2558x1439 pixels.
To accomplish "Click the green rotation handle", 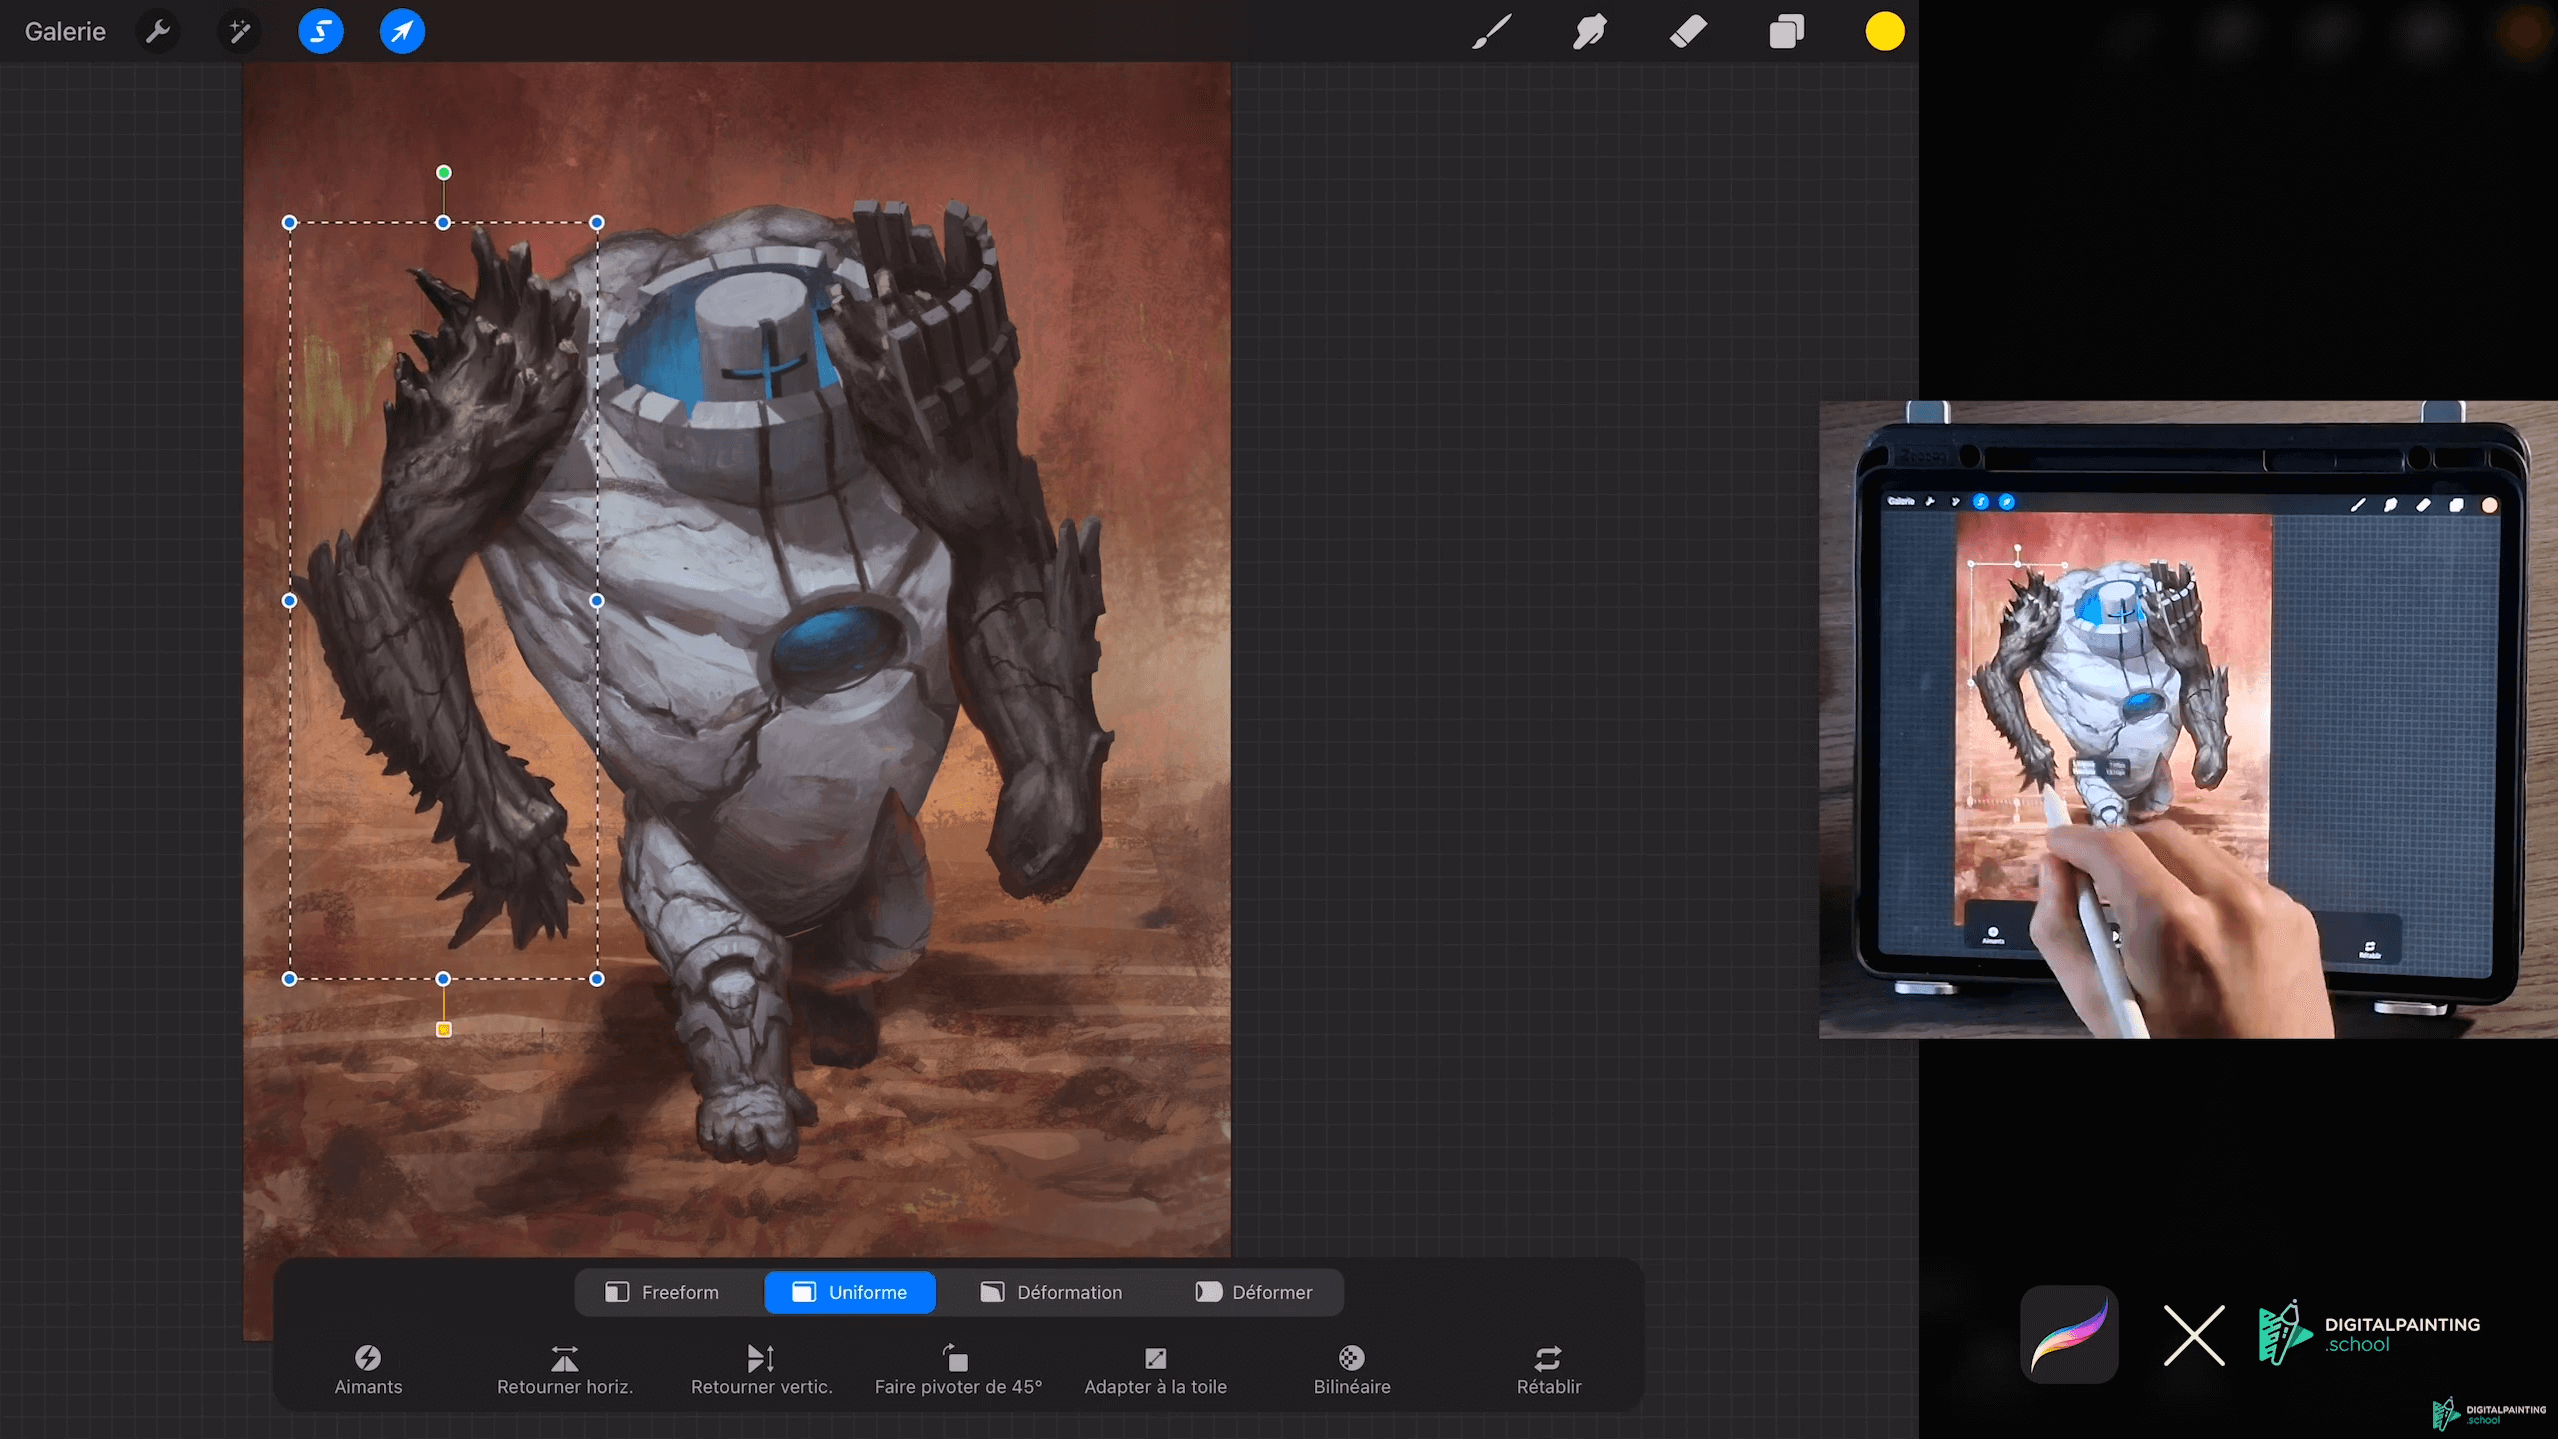I will 444,173.
